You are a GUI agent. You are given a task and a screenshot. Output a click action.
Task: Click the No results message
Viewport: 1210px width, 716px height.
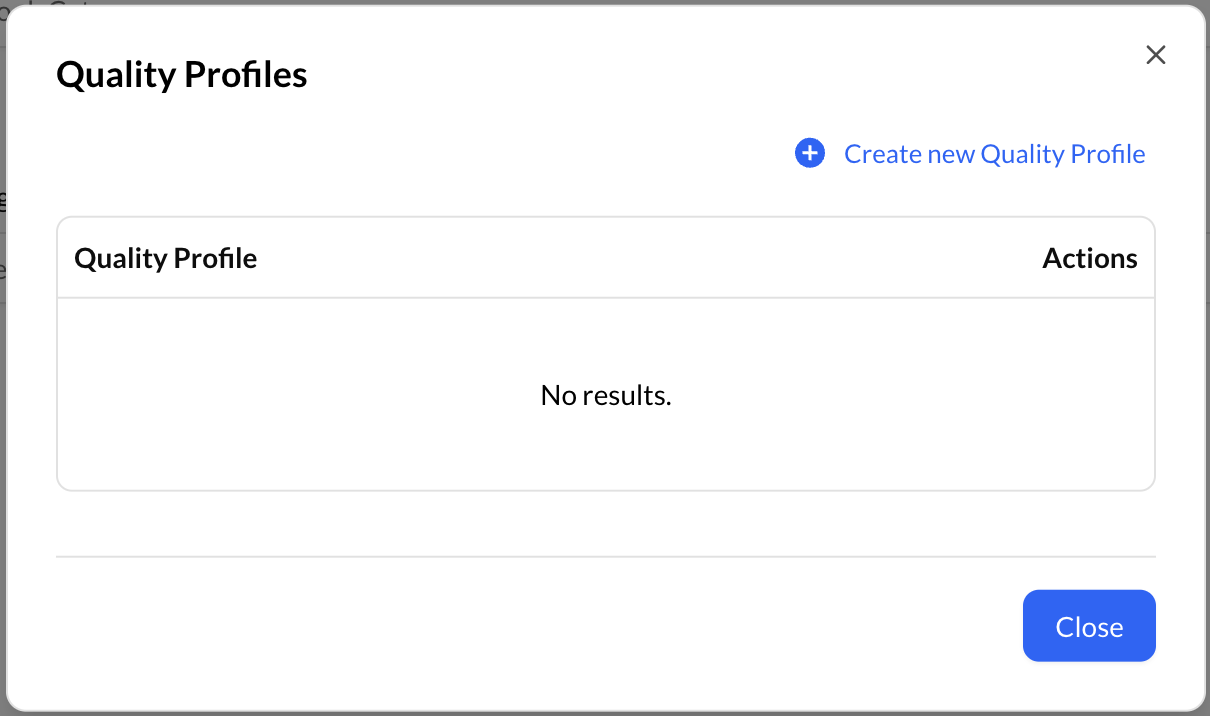pos(606,395)
